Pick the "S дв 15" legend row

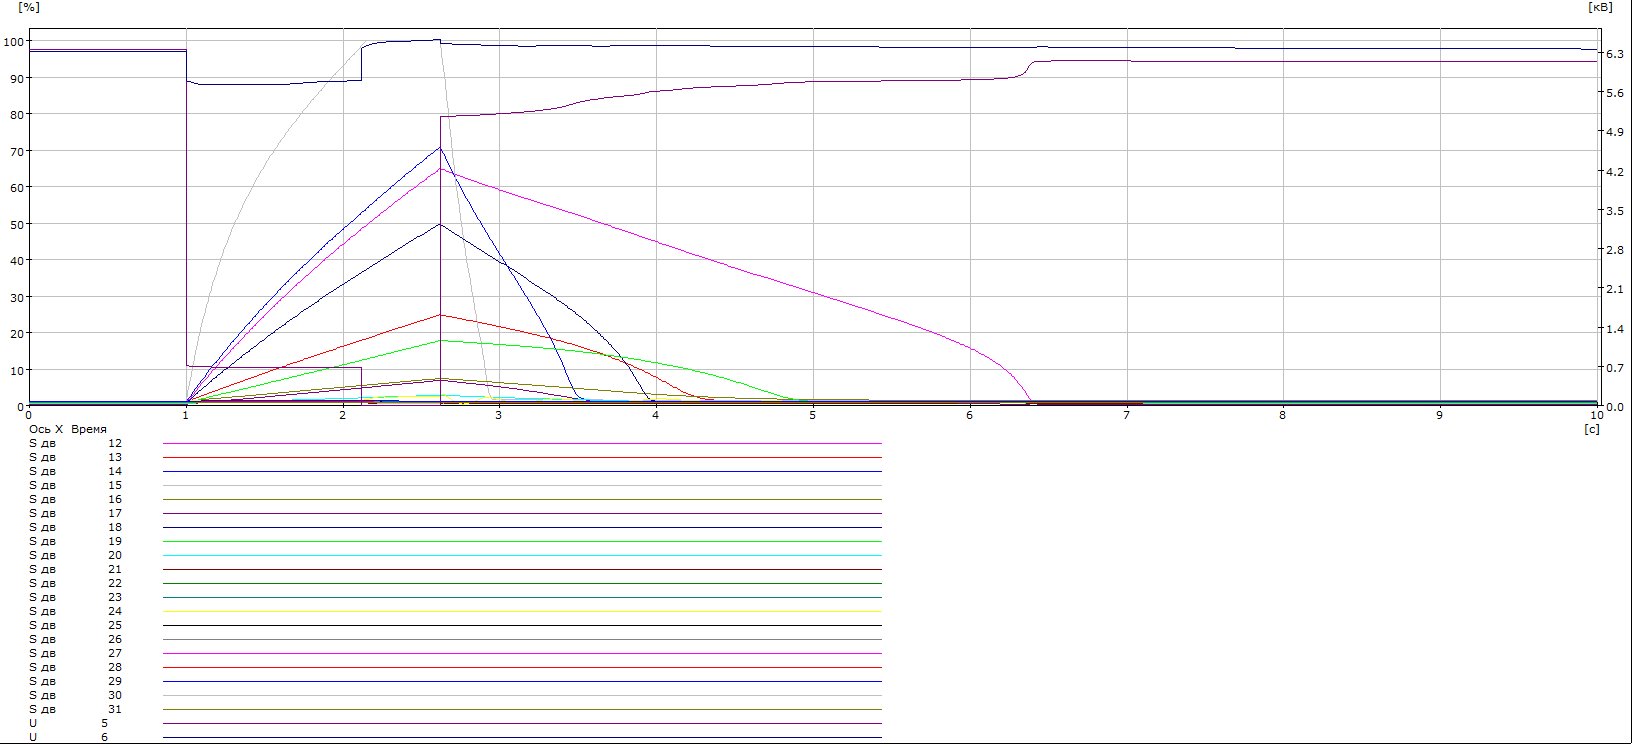[x=455, y=485]
